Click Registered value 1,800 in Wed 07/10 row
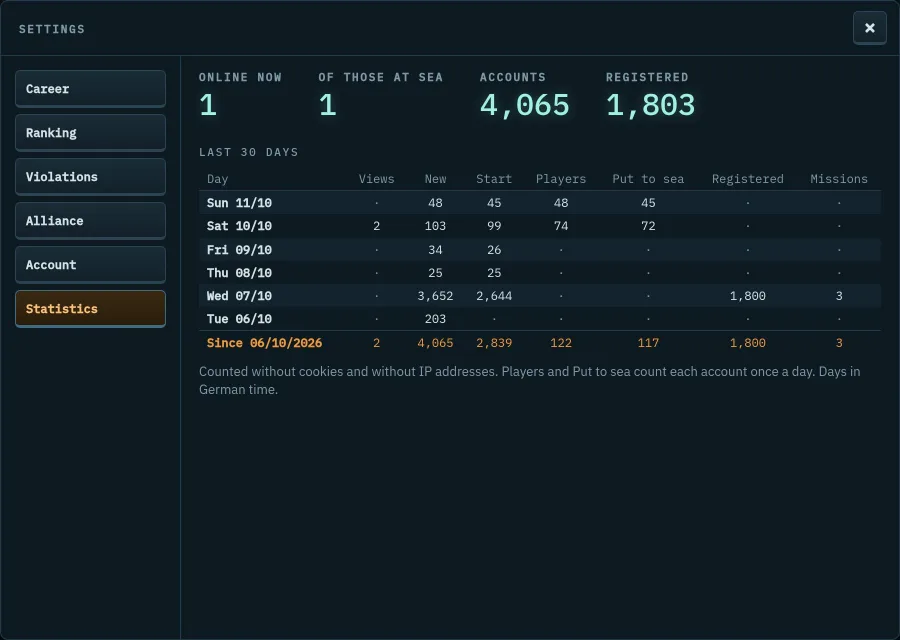900x640 pixels. pyautogui.click(x=747, y=296)
